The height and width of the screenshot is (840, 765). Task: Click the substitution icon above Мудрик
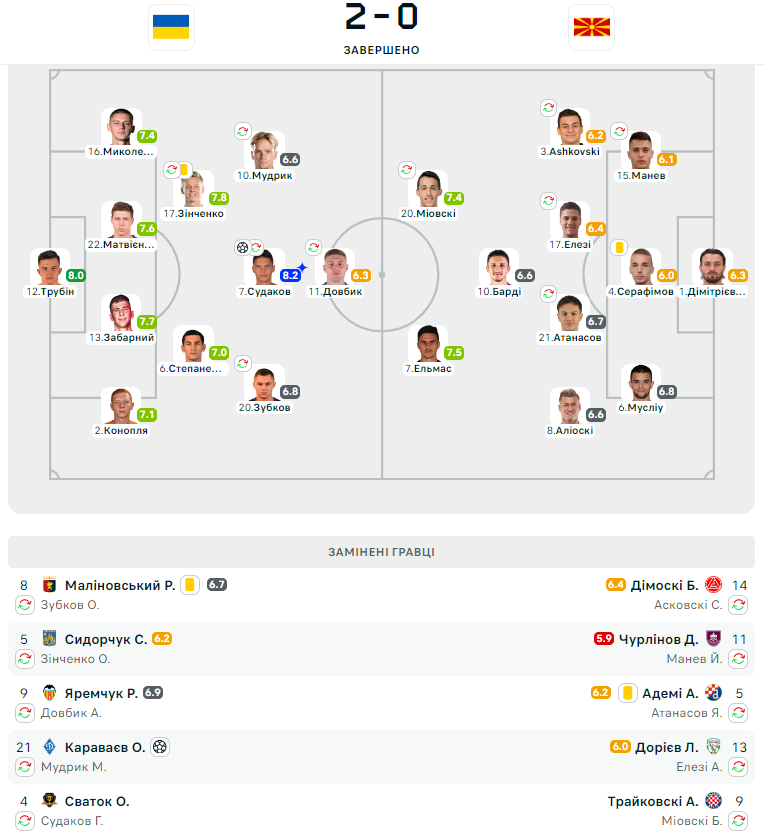click(x=243, y=131)
